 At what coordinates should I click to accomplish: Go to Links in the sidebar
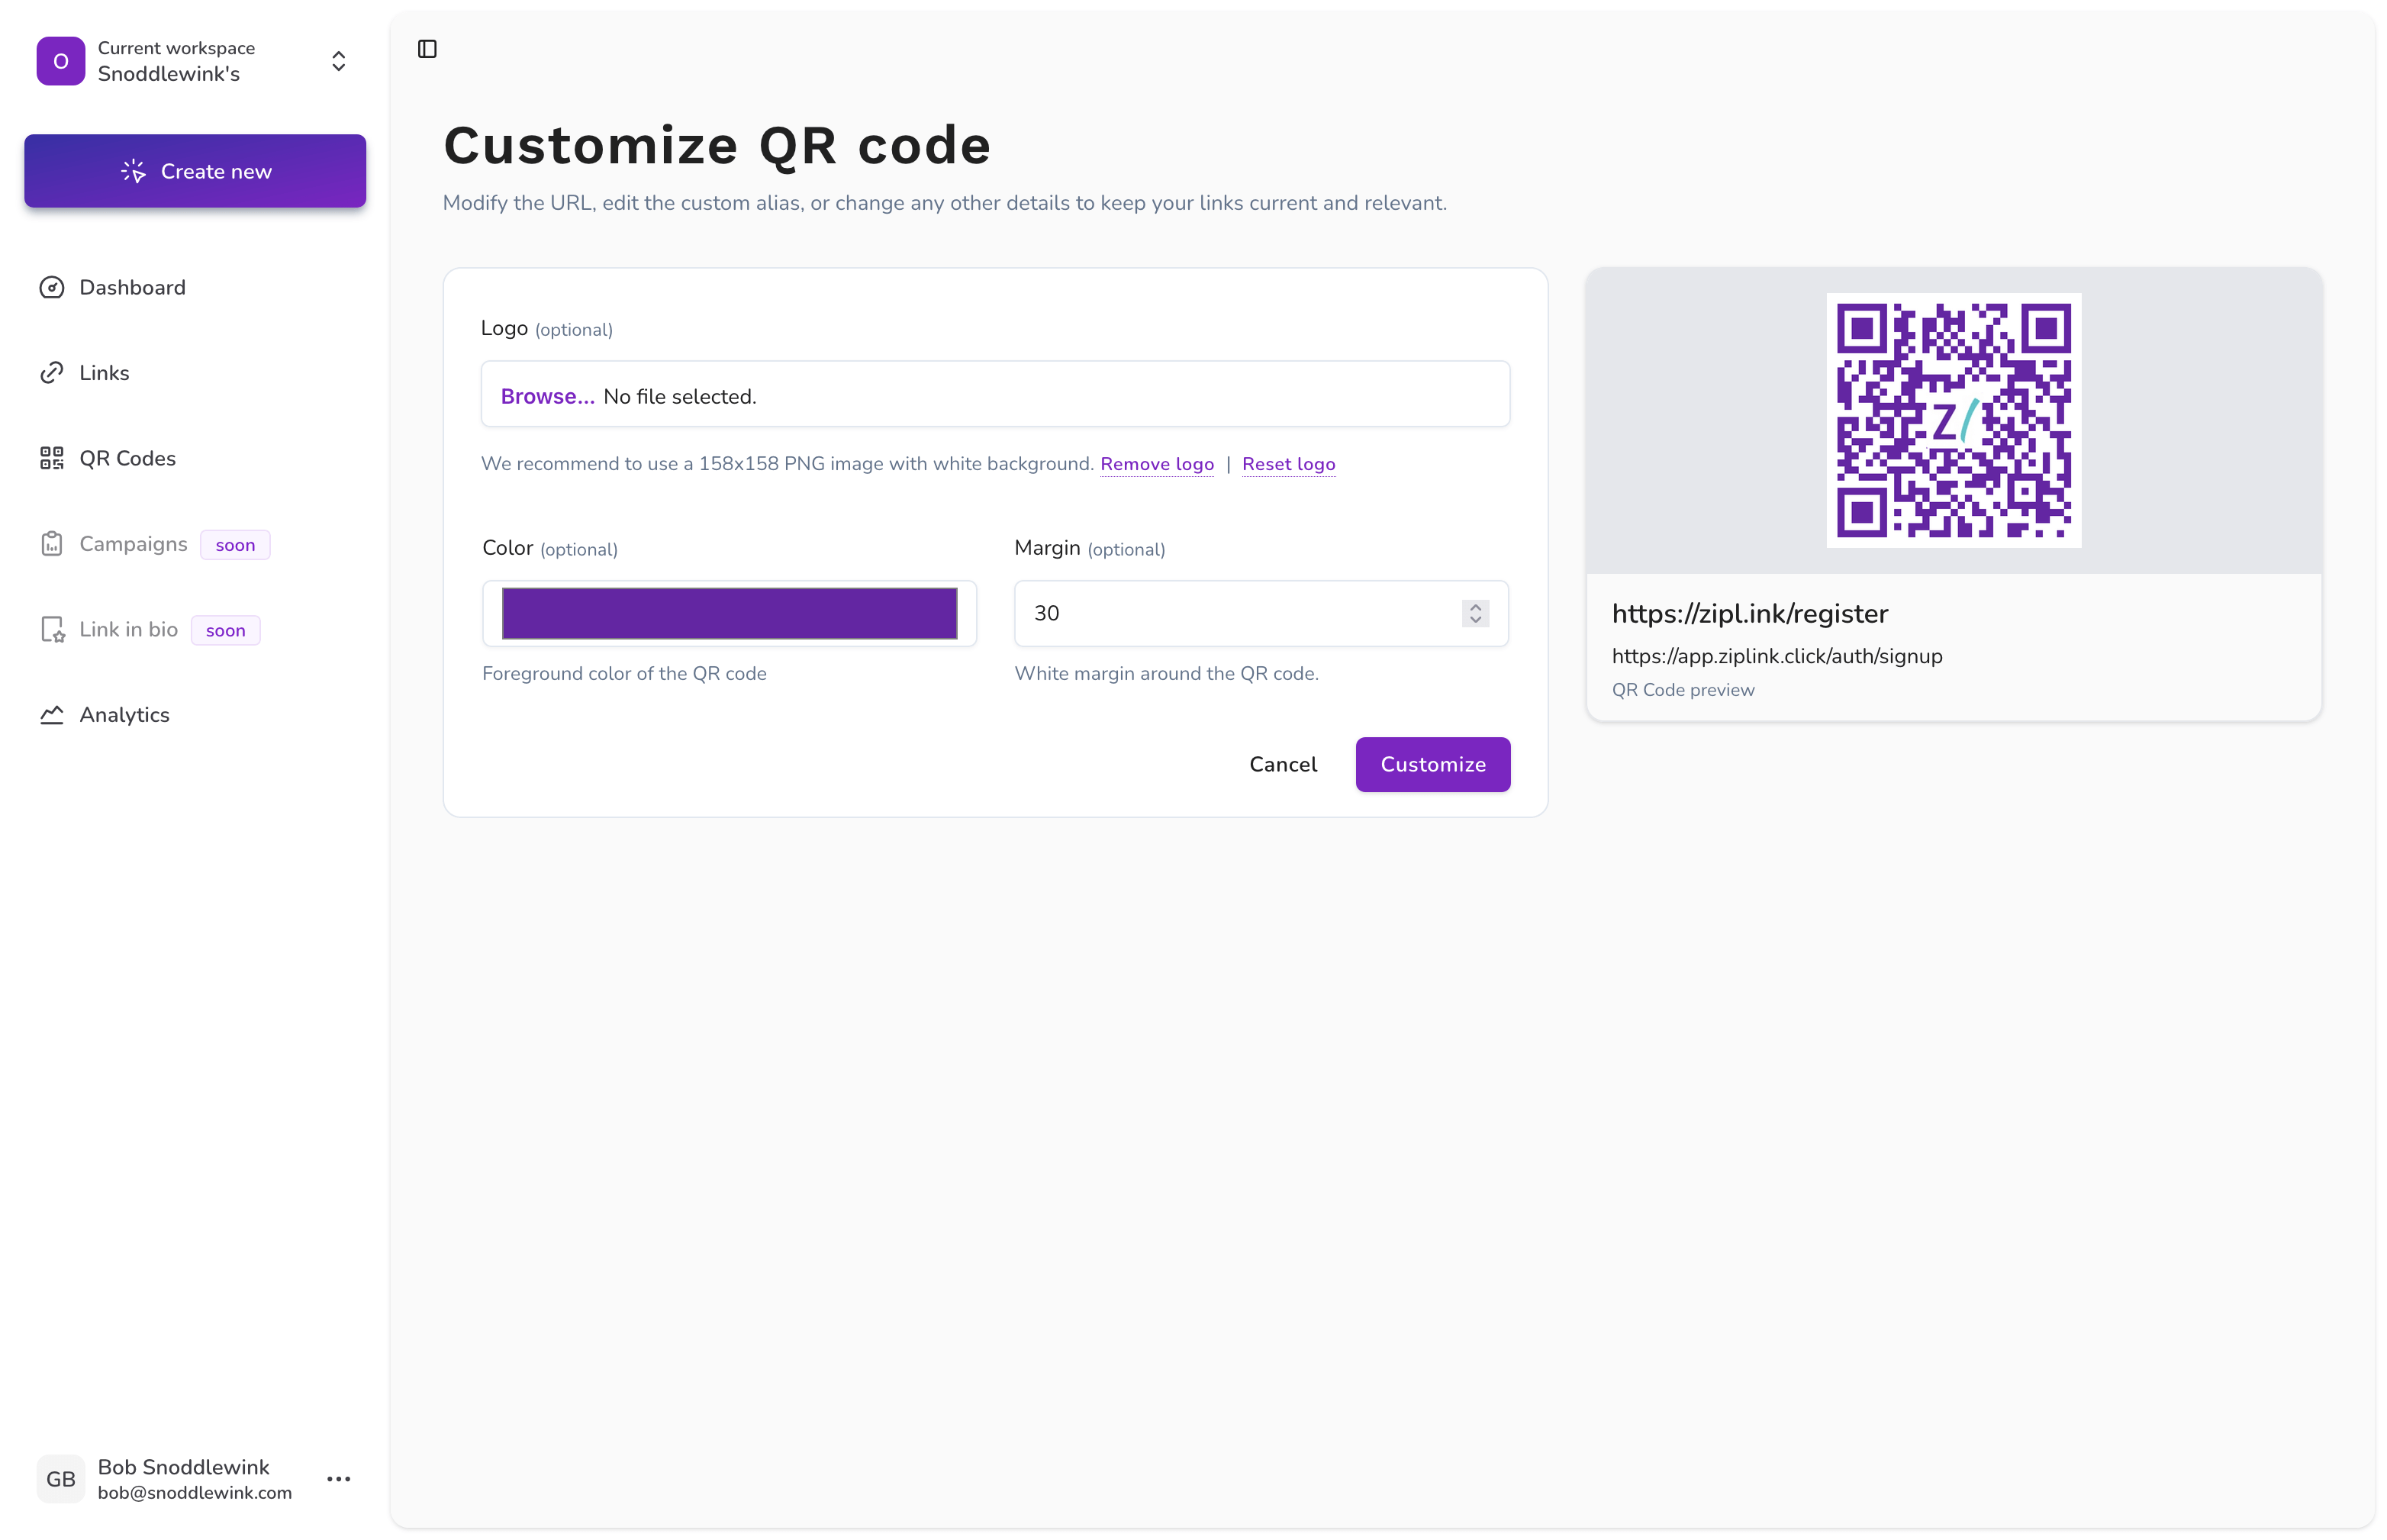[104, 373]
